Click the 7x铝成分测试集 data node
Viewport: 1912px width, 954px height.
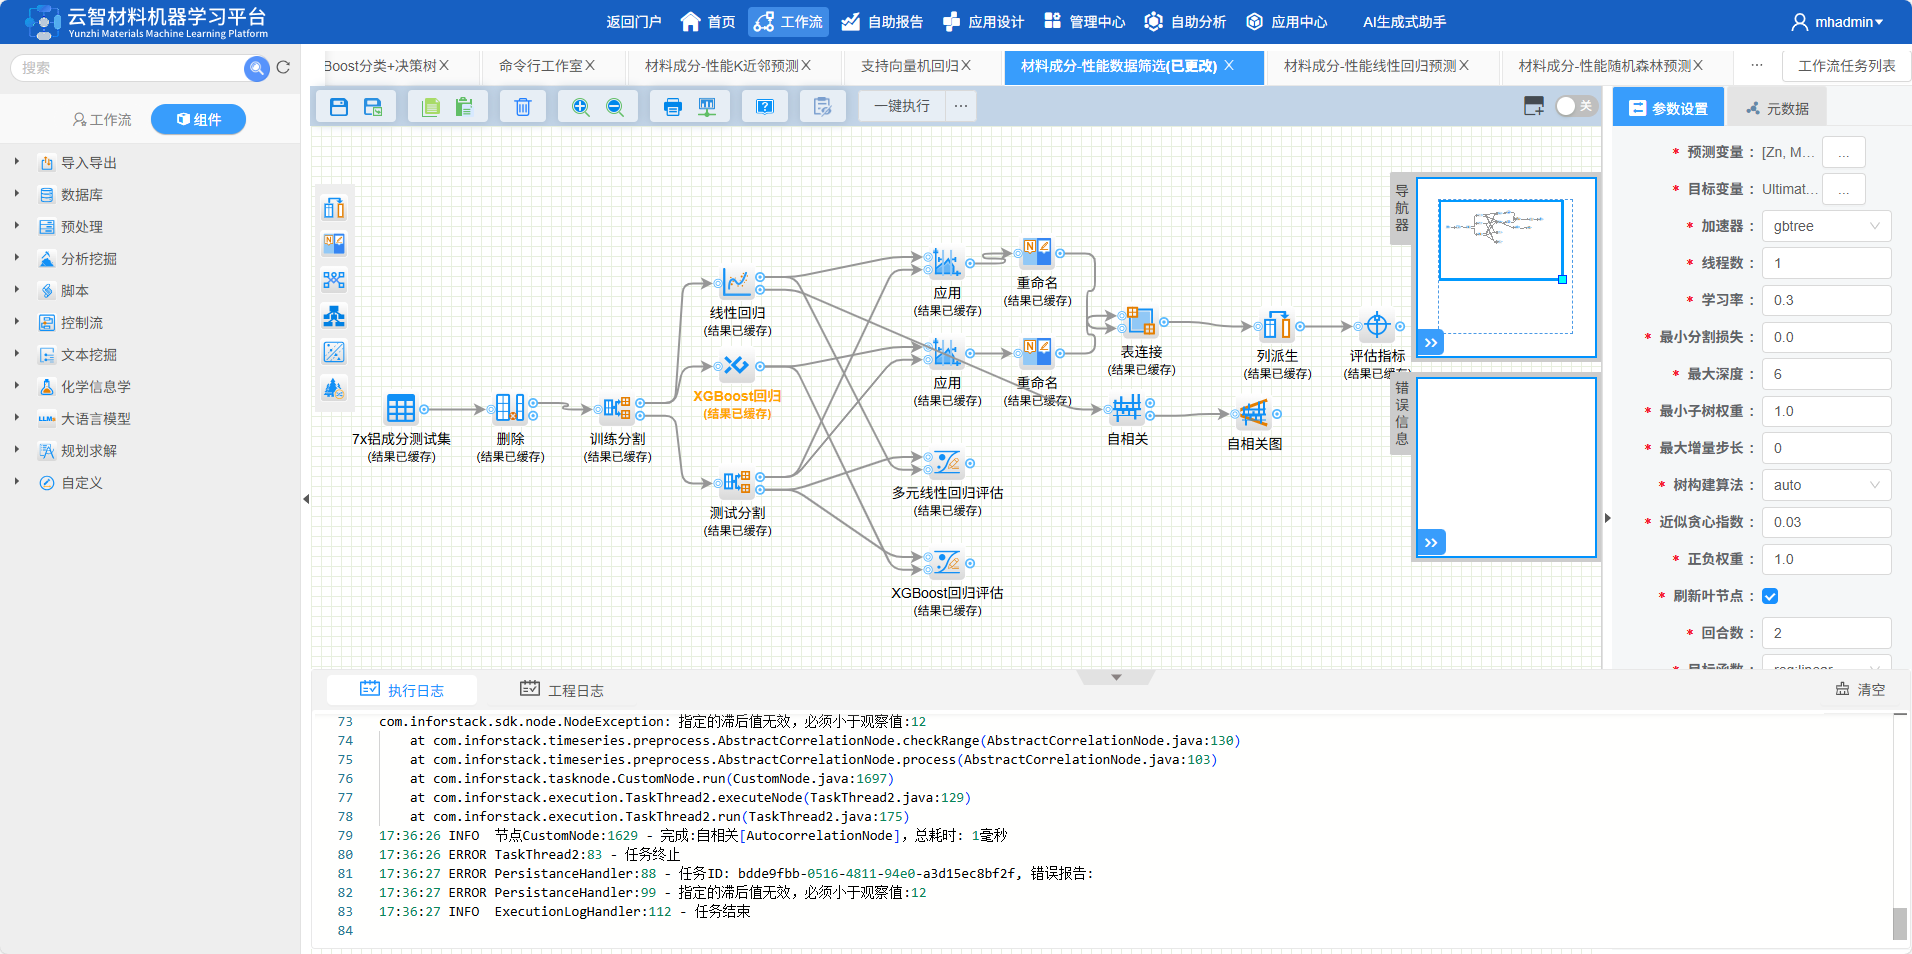click(x=400, y=409)
